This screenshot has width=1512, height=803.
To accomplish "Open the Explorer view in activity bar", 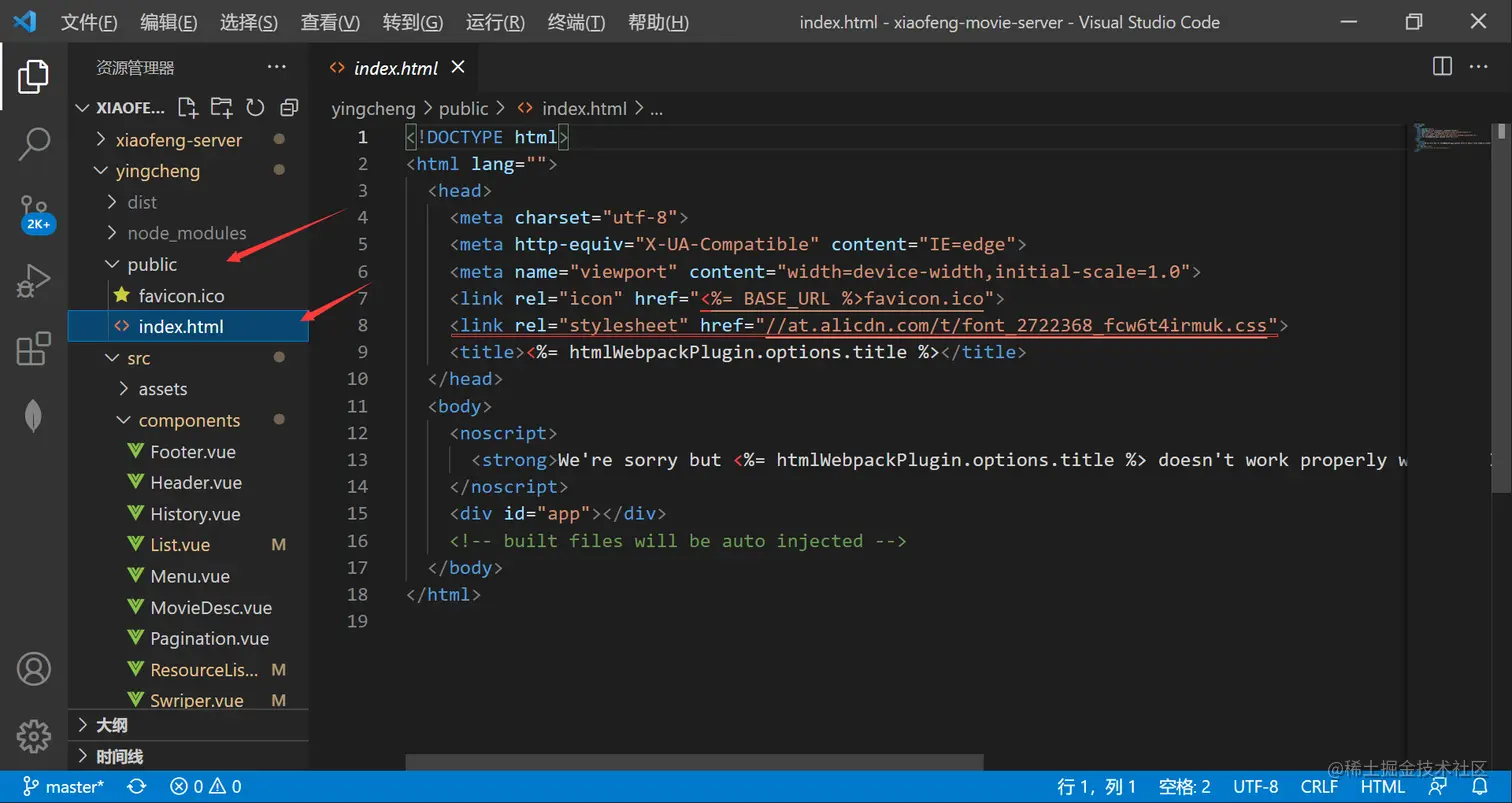I will (33, 76).
